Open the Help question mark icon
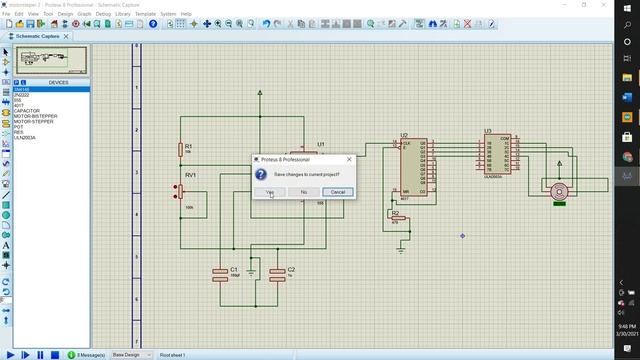 153,24
